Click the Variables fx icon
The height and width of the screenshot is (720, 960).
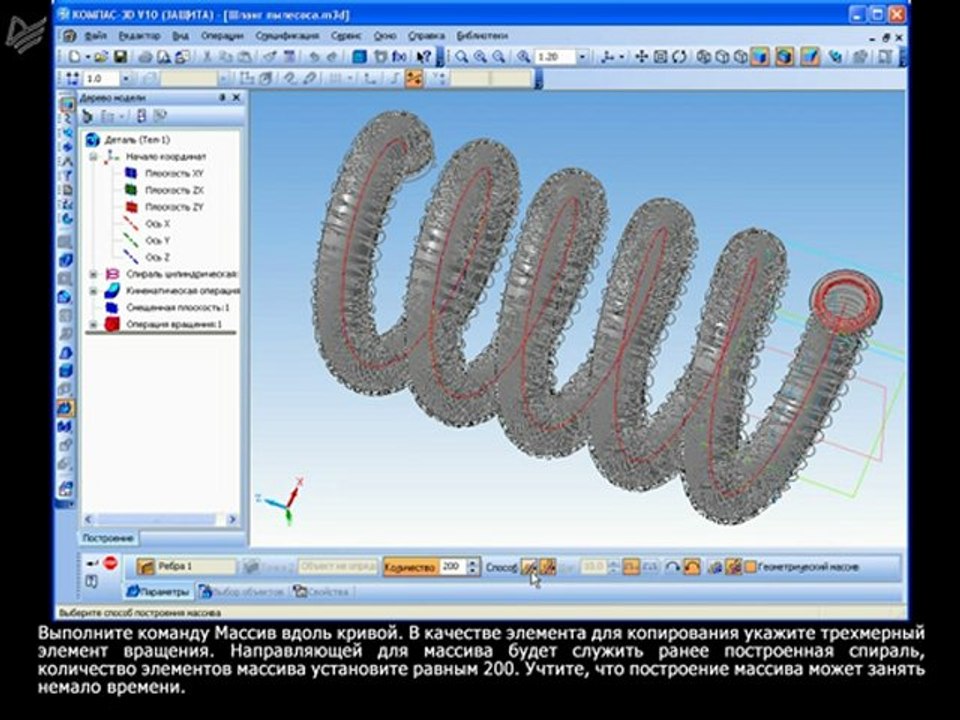point(400,57)
